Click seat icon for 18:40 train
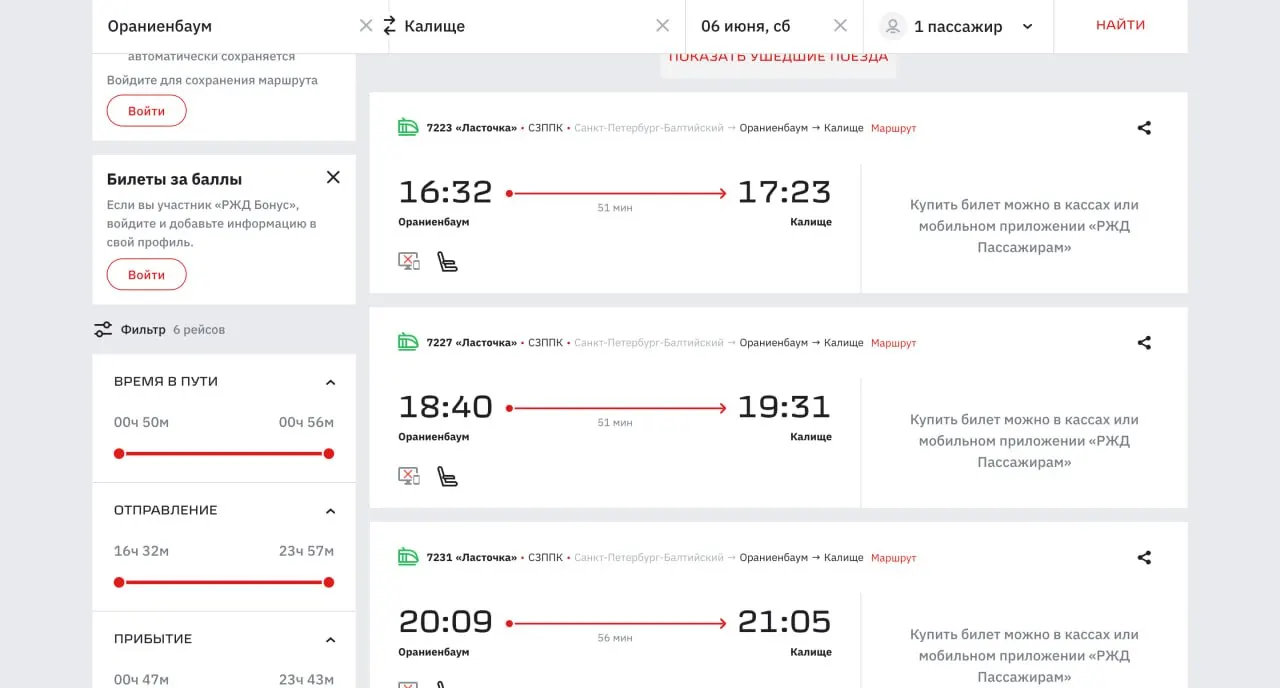The height and width of the screenshot is (688, 1280). pos(447,477)
